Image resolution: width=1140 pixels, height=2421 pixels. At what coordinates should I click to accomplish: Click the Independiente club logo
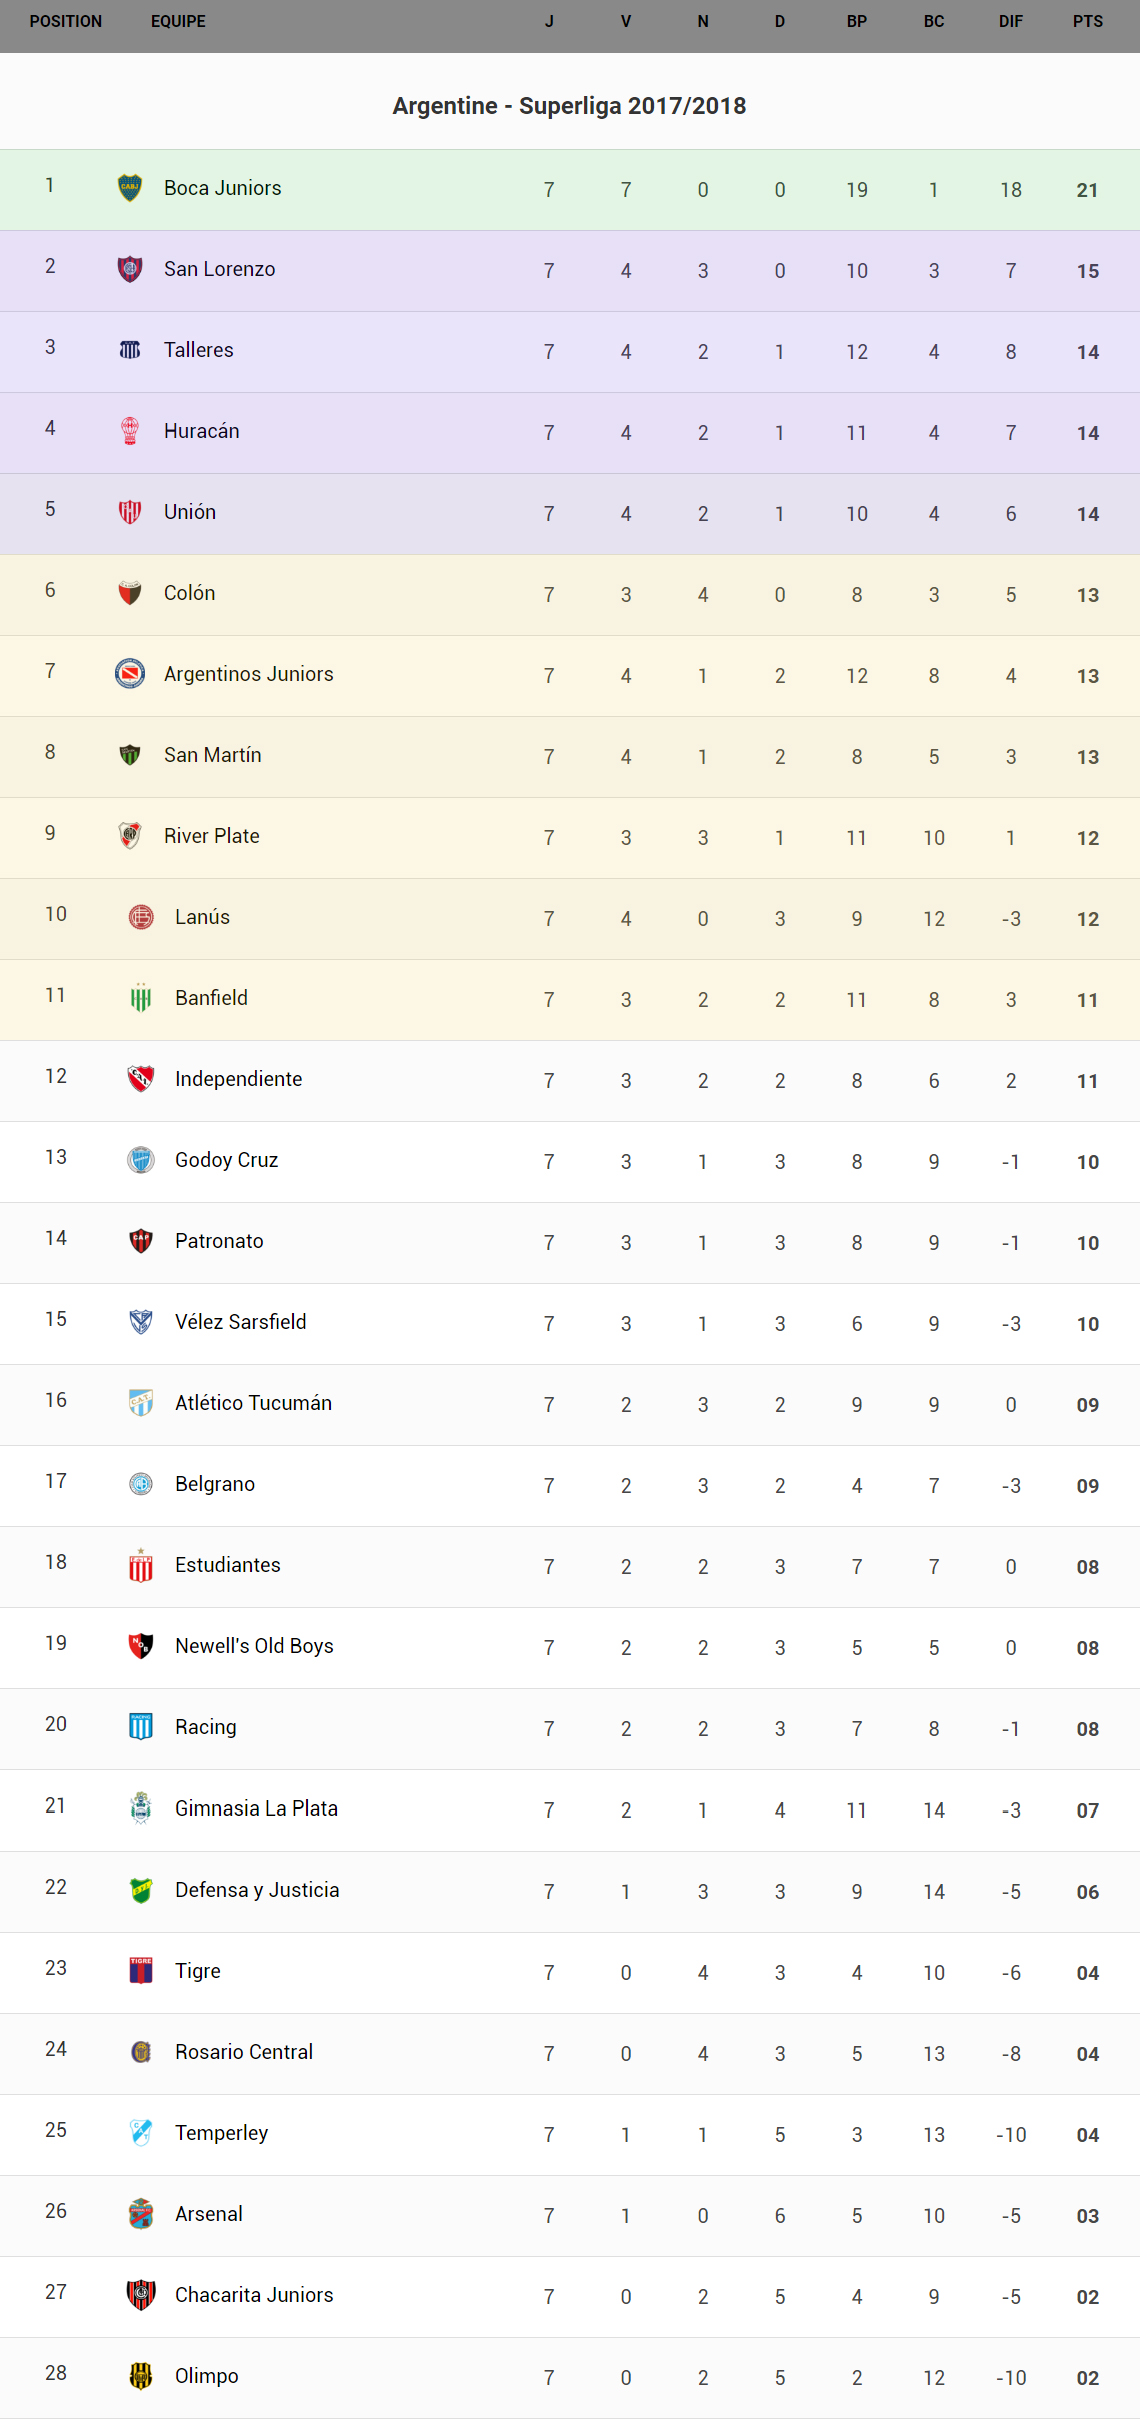141,1078
